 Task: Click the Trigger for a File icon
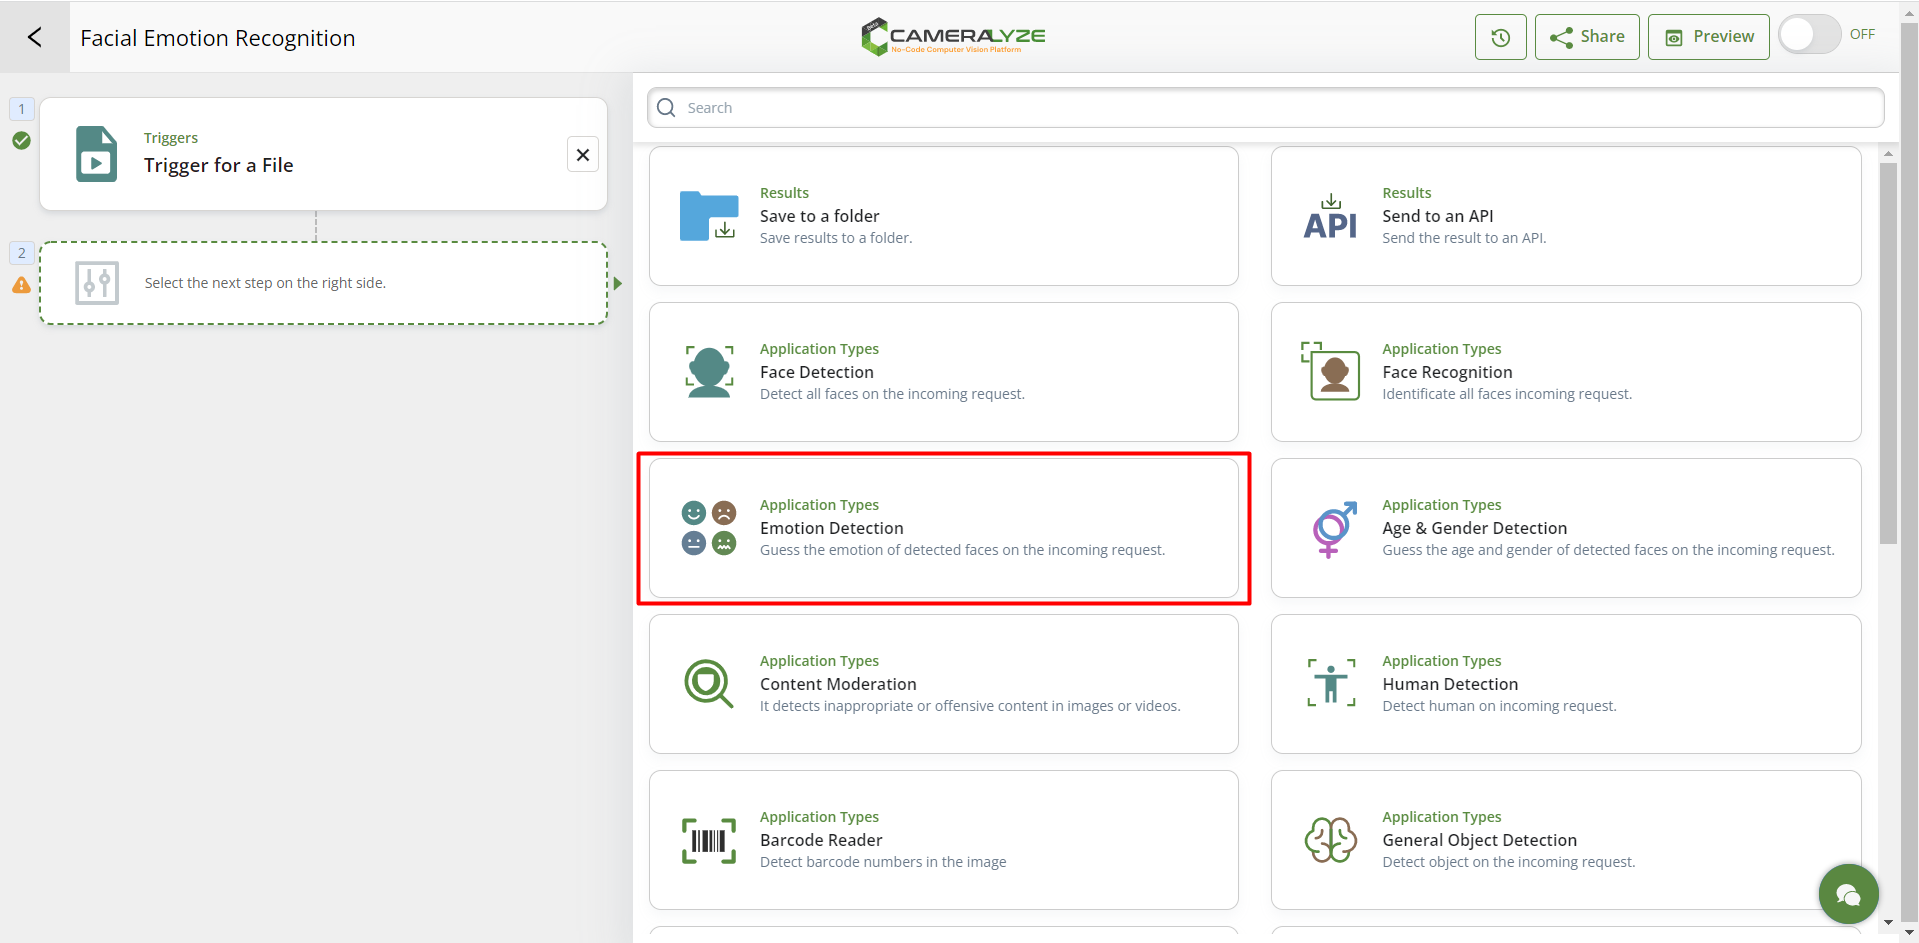(x=96, y=154)
